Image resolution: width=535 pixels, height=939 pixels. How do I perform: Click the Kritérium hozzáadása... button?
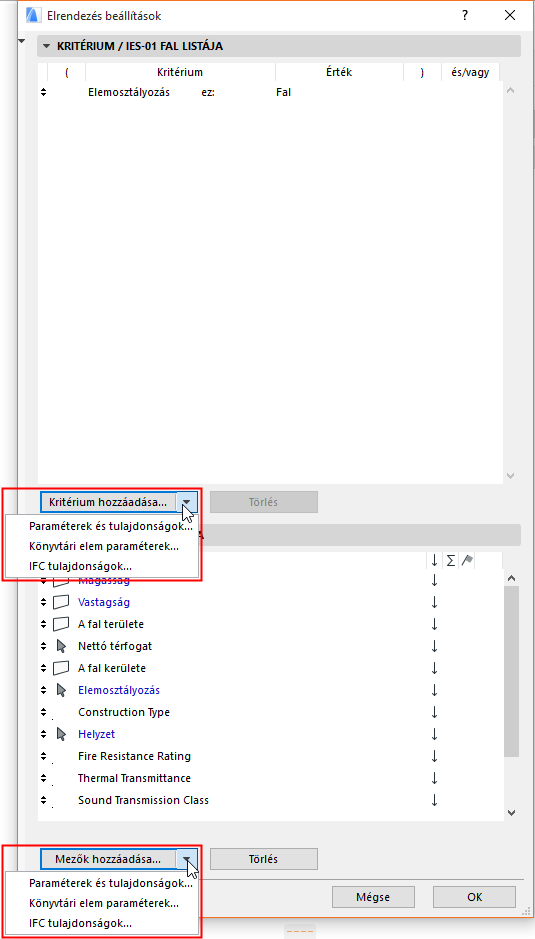point(109,502)
